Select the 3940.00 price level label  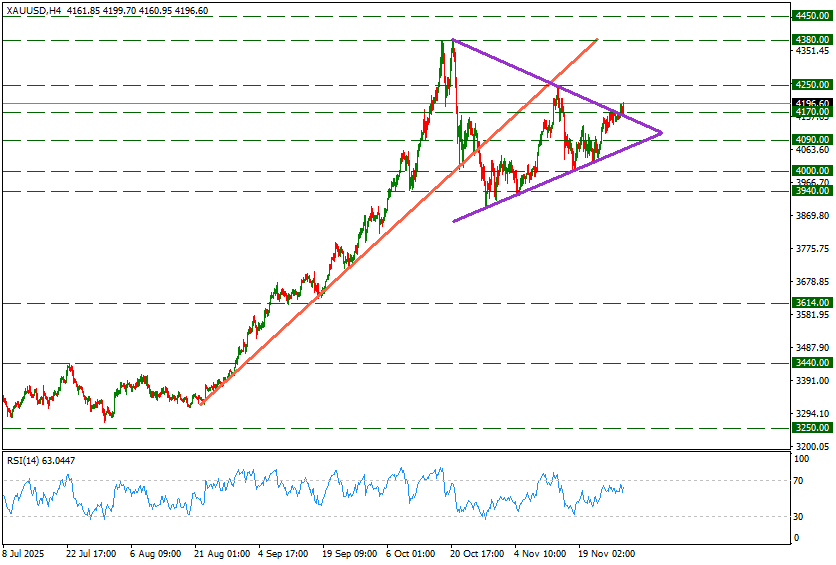[x=811, y=190]
